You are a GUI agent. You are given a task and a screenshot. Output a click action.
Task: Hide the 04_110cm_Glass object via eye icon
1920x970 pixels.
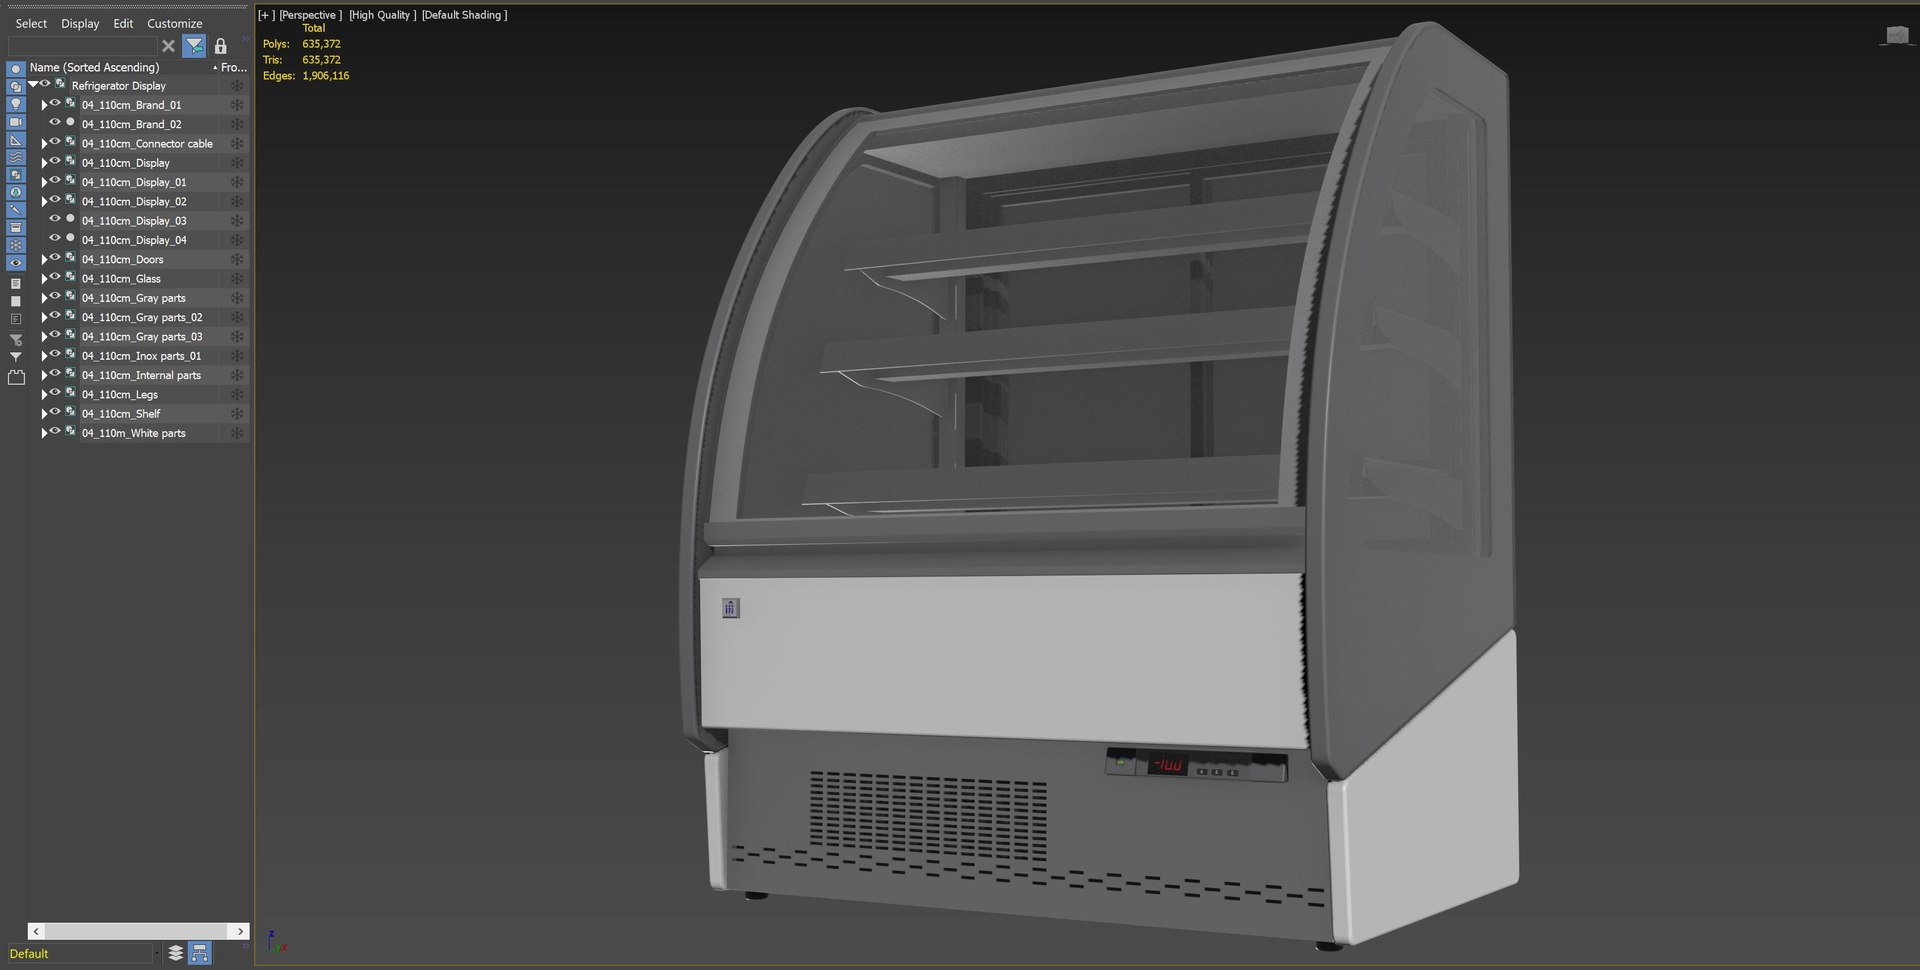click(55, 278)
